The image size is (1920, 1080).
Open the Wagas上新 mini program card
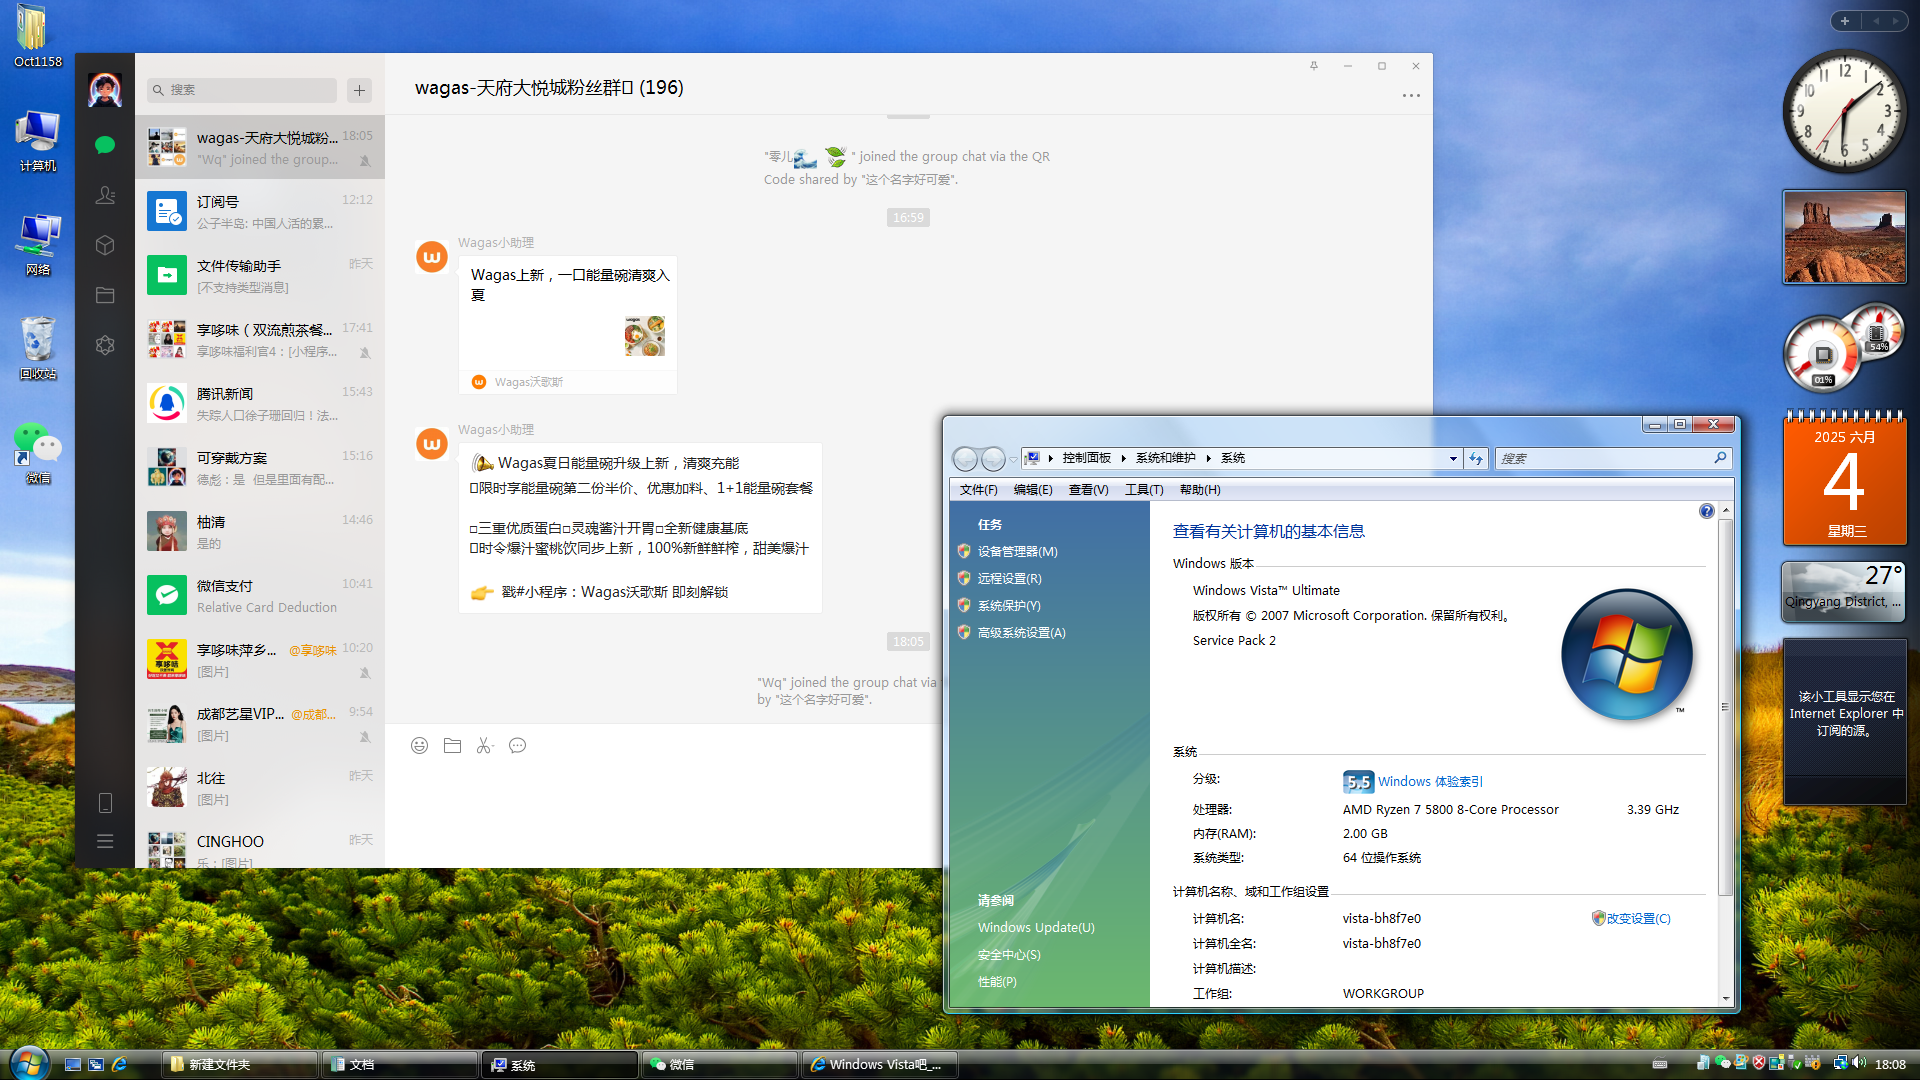(568, 325)
